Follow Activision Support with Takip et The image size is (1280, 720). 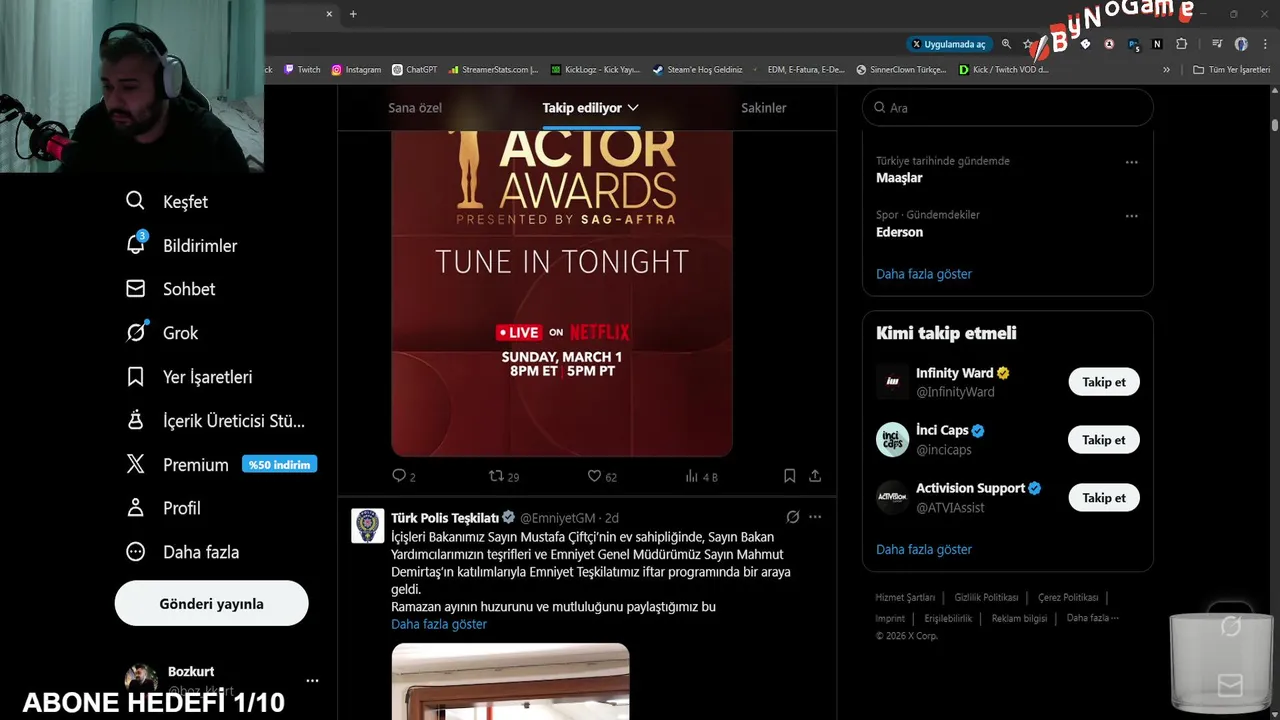[x=1104, y=498]
